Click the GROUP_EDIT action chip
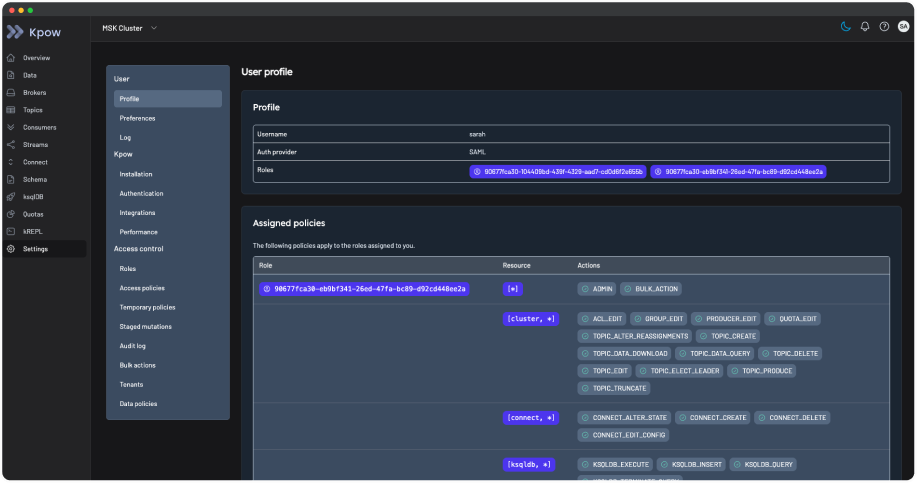 [x=658, y=319]
